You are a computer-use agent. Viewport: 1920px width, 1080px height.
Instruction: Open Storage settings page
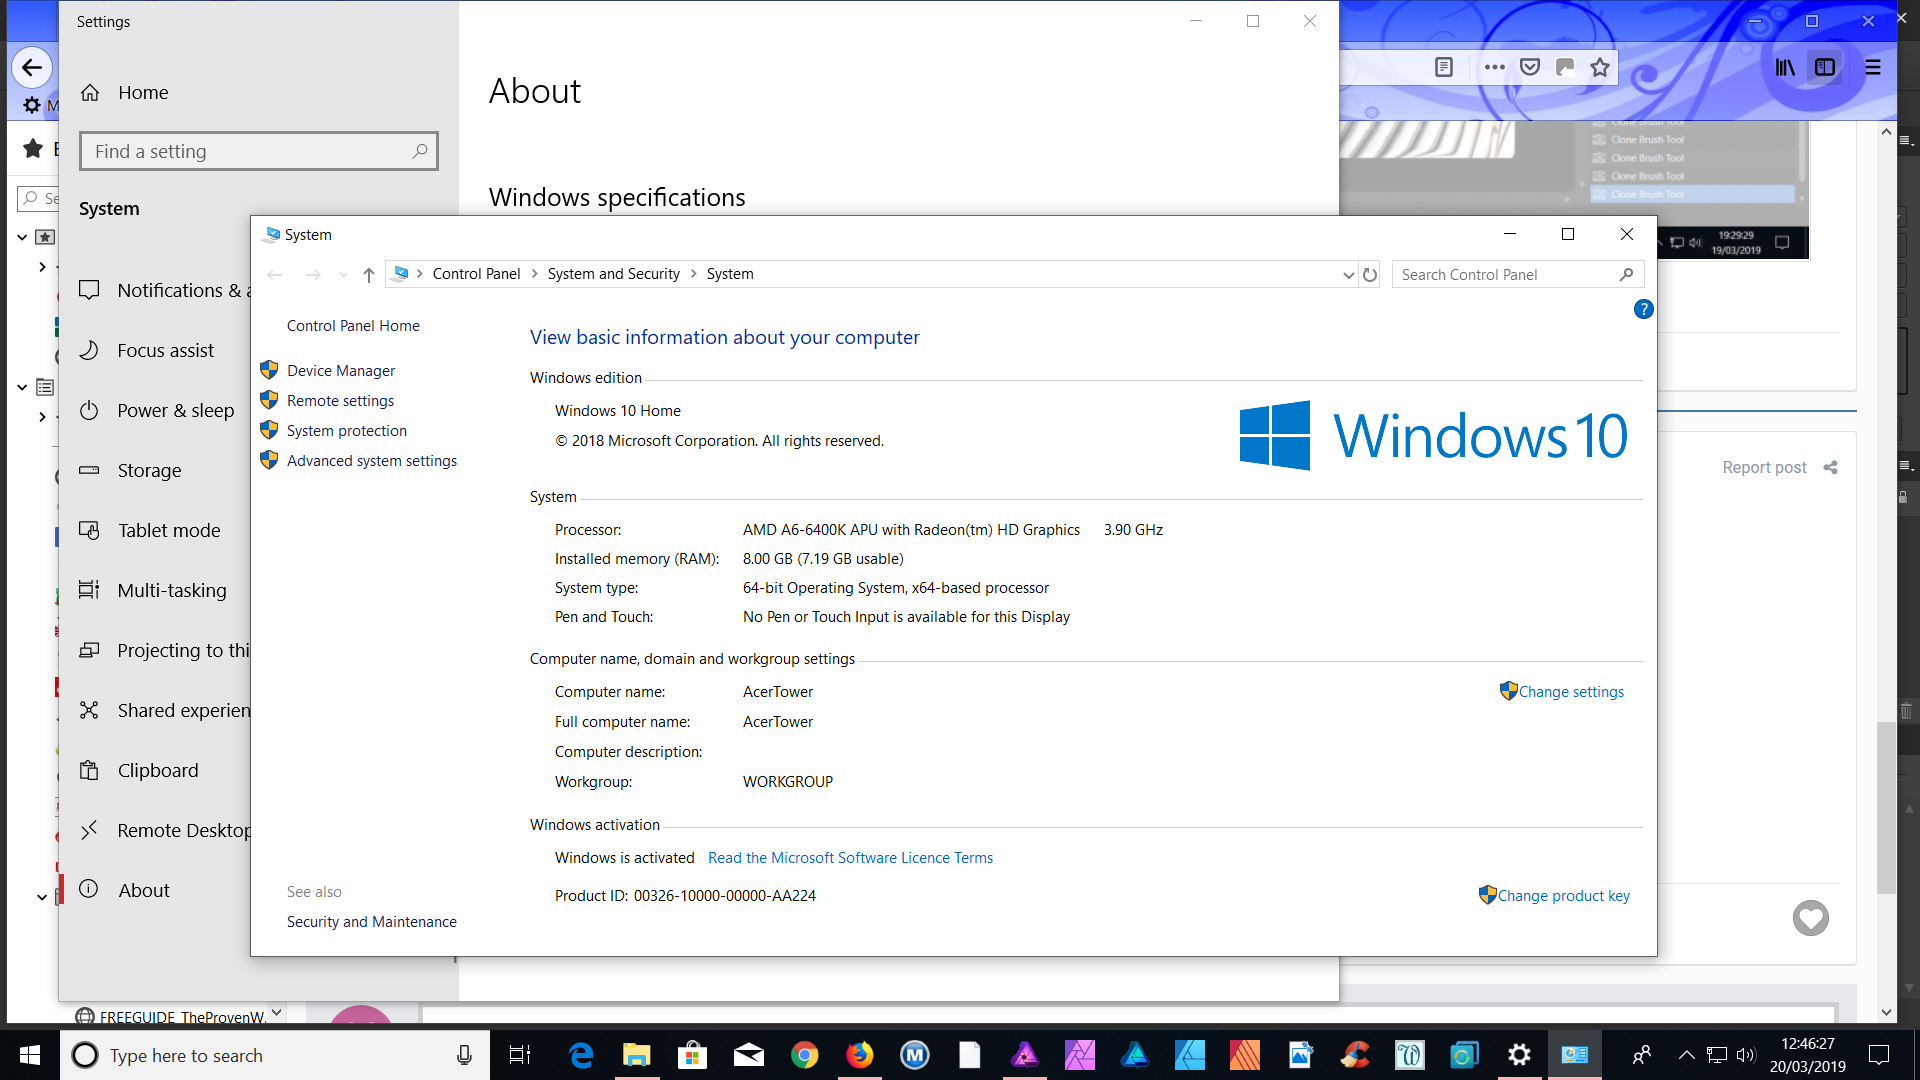(149, 471)
